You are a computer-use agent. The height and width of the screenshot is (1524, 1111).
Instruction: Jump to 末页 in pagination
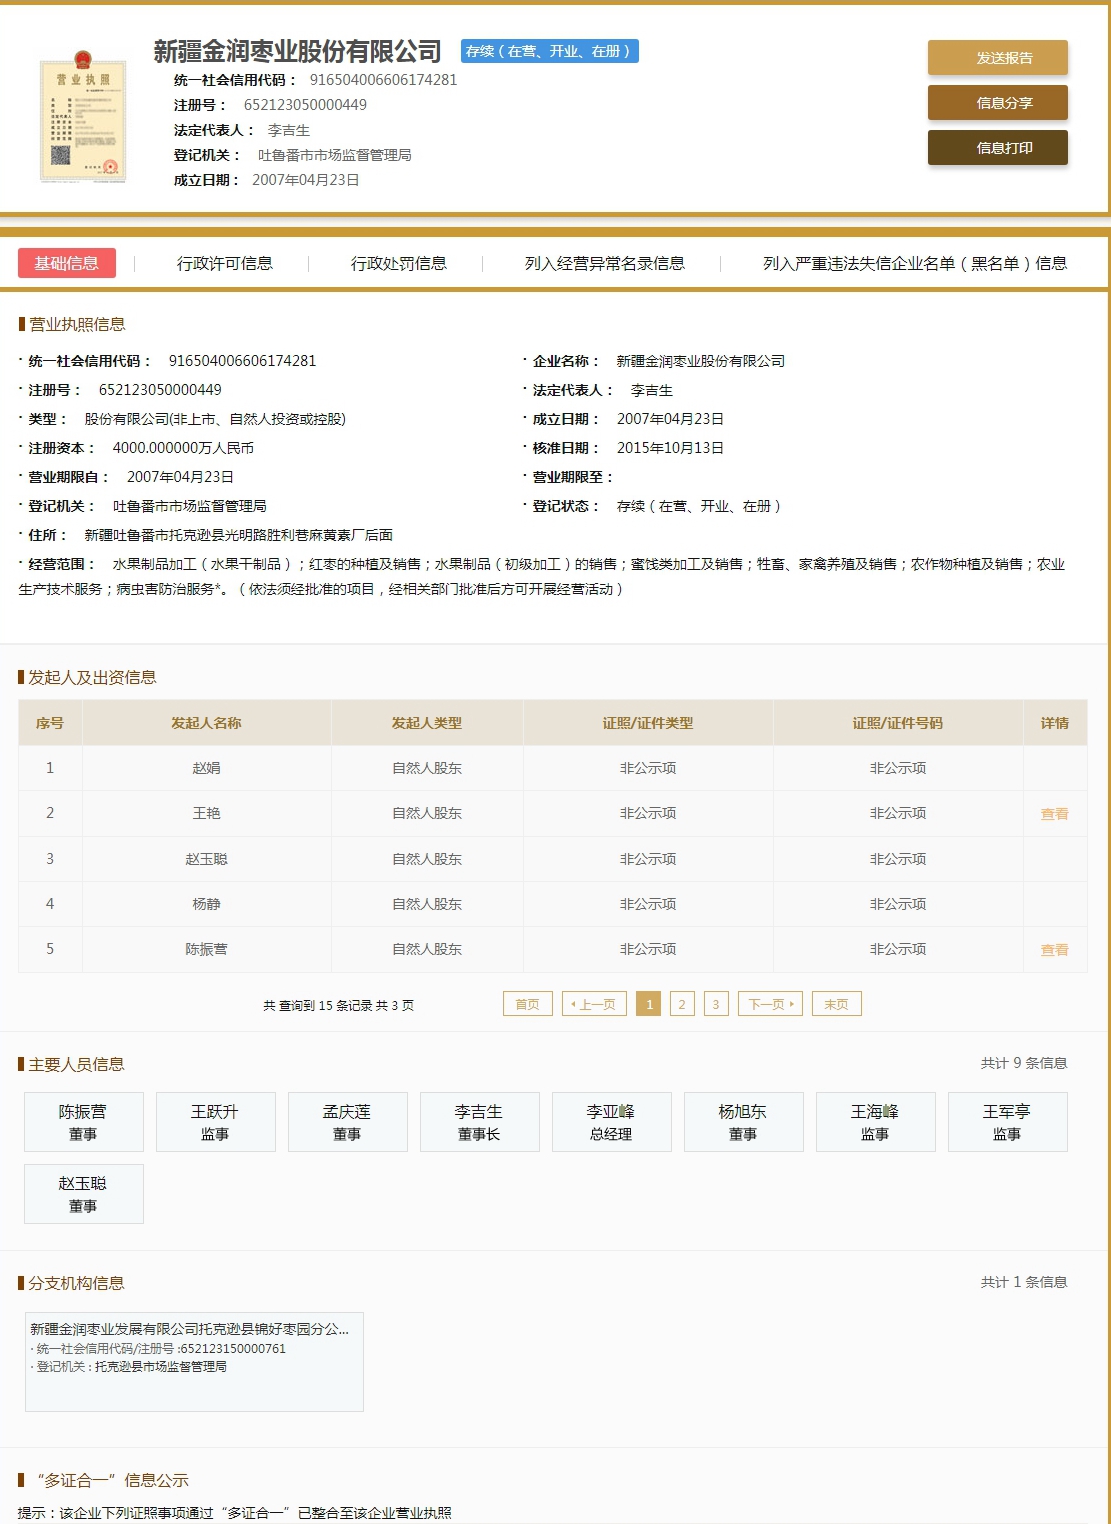(x=837, y=1004)
